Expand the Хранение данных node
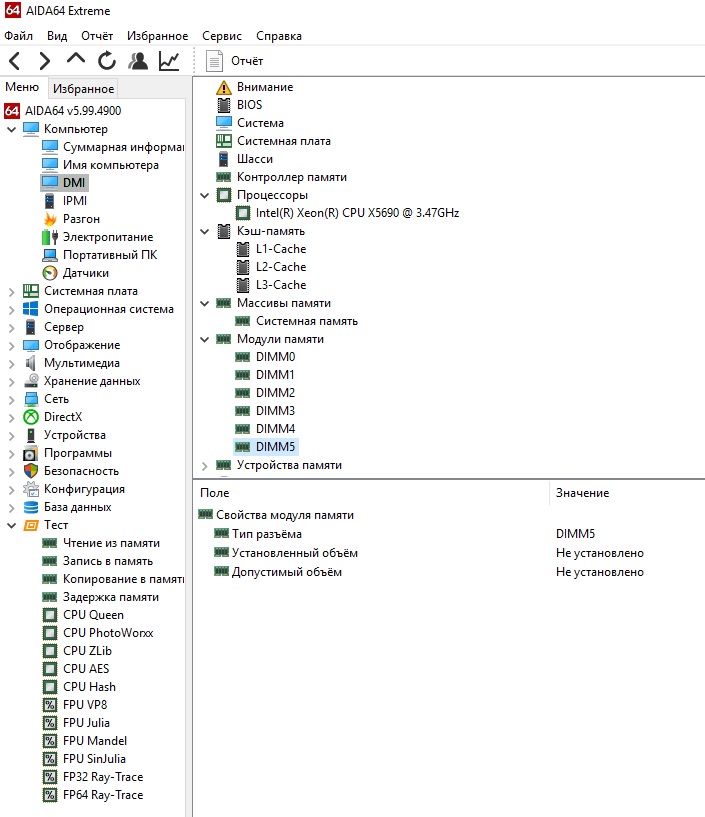 click(11, 381)
